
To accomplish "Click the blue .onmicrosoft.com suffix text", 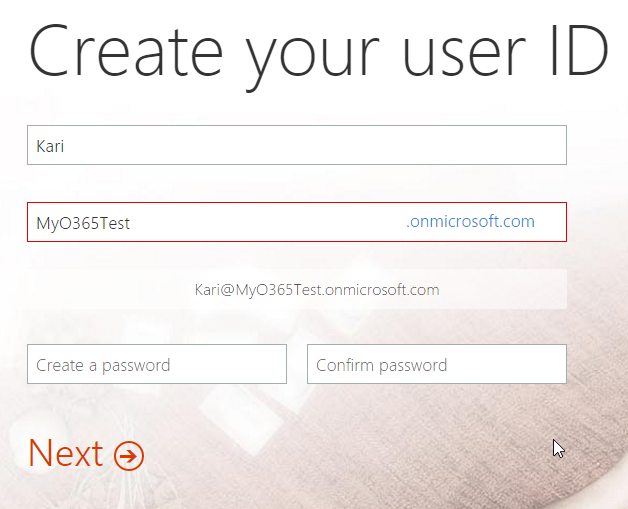I will (470, 221).
